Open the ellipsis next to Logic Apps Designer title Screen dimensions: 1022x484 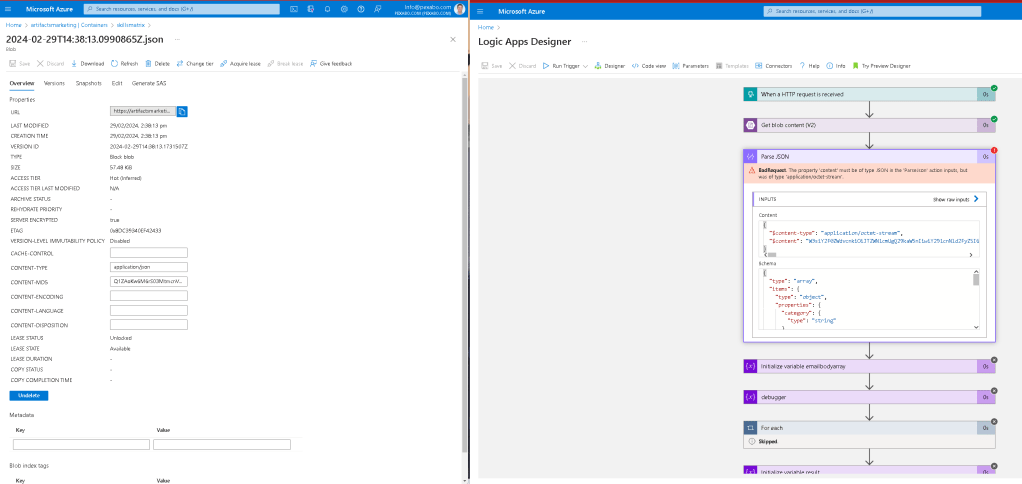[x=584, y=42]
